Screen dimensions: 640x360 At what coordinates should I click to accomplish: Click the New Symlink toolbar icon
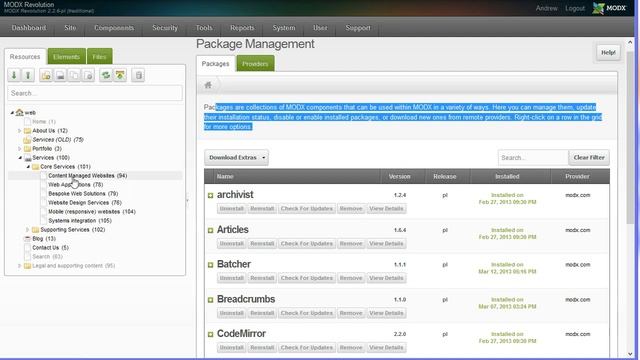pyautogui.click(x=74, y=75)
